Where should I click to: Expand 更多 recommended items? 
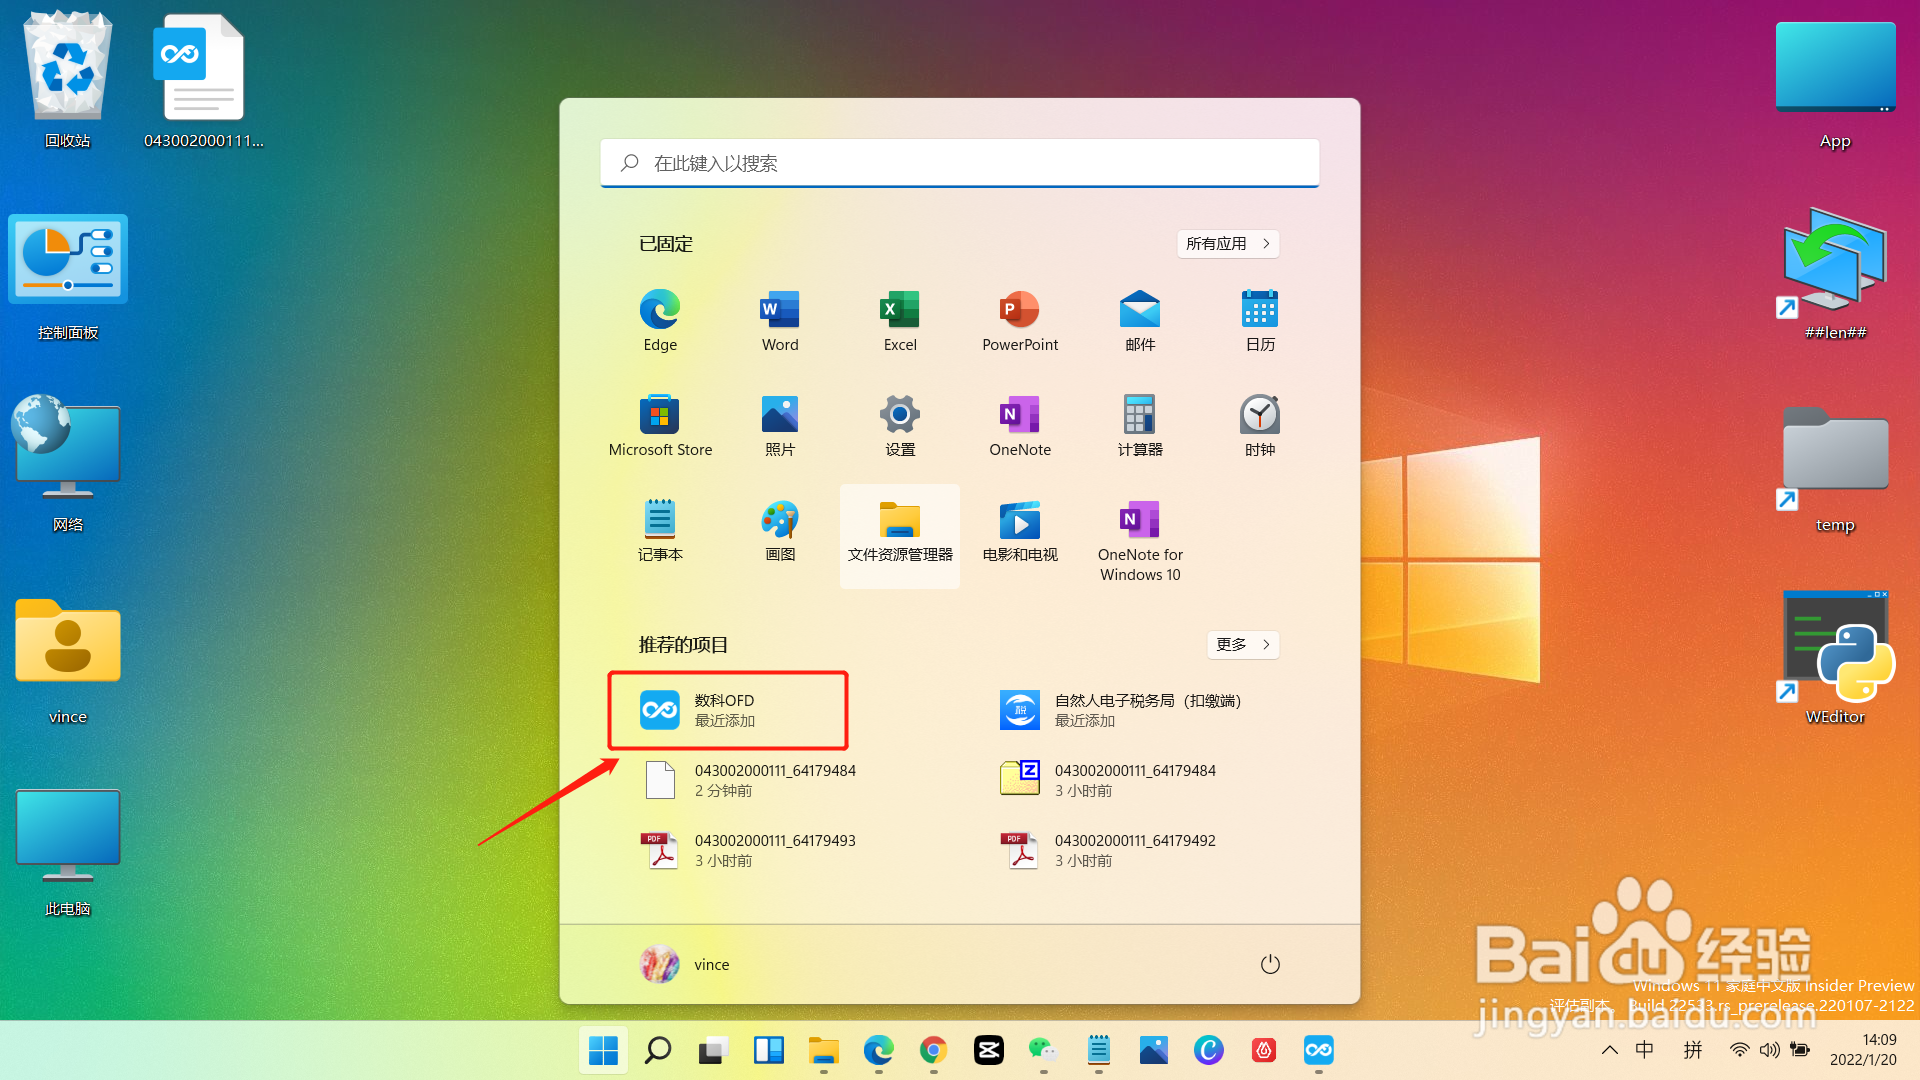(x=1243, y=645)
